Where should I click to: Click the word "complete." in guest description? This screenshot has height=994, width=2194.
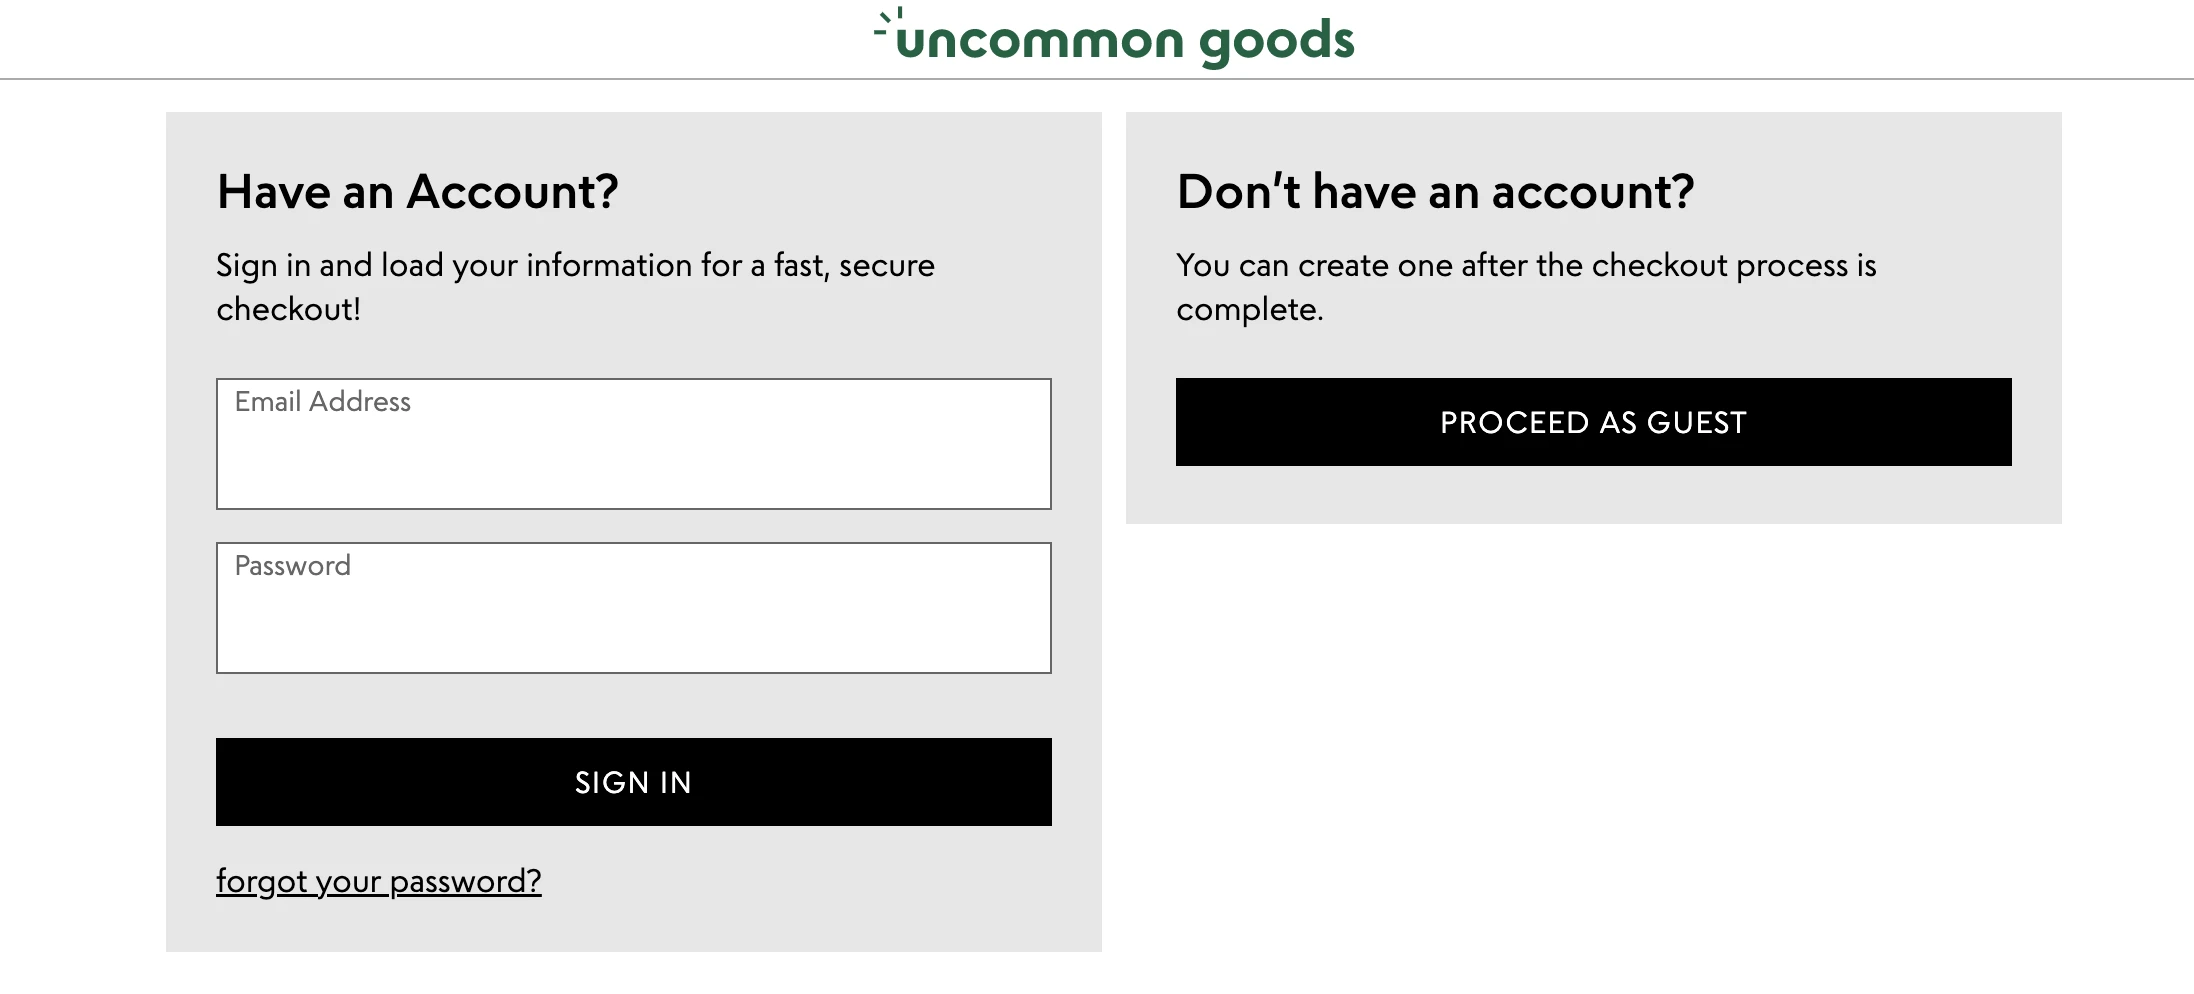click(x=1249, y=309)
